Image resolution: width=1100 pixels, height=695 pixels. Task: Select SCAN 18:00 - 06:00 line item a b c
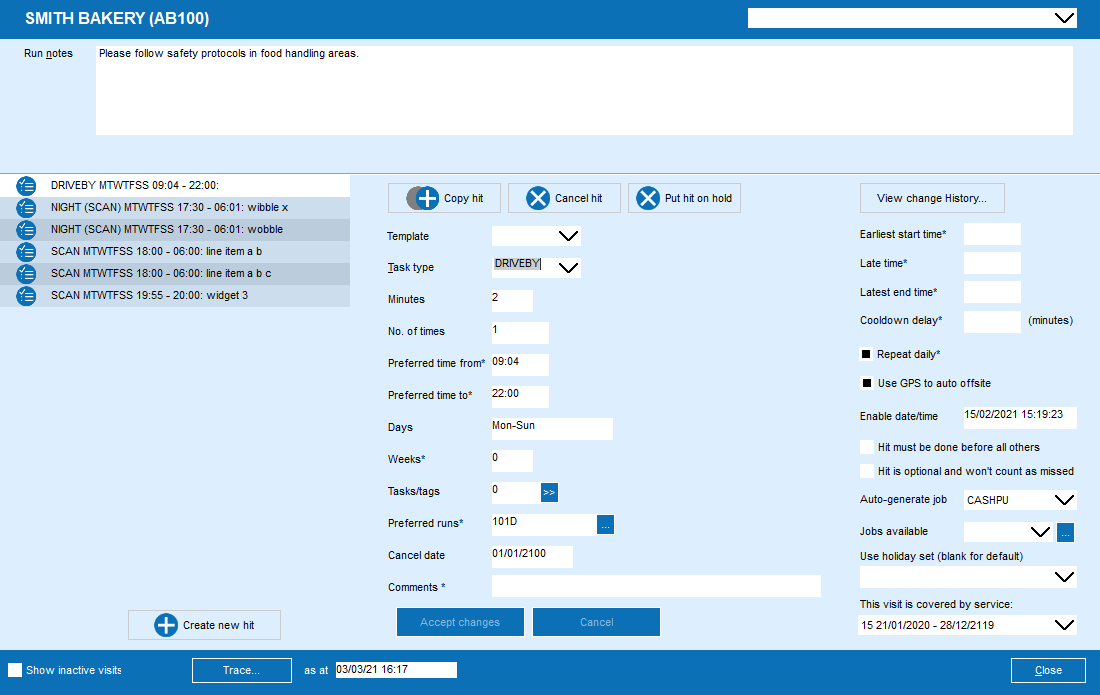click(175, 274)
